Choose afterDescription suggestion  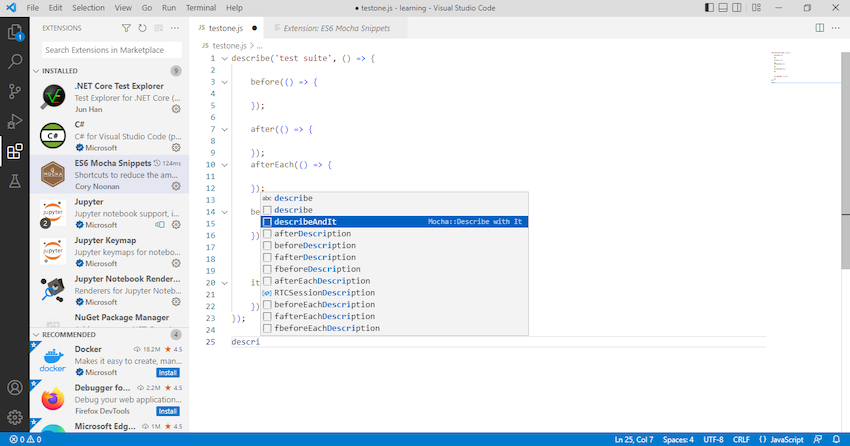click(394, 234)
